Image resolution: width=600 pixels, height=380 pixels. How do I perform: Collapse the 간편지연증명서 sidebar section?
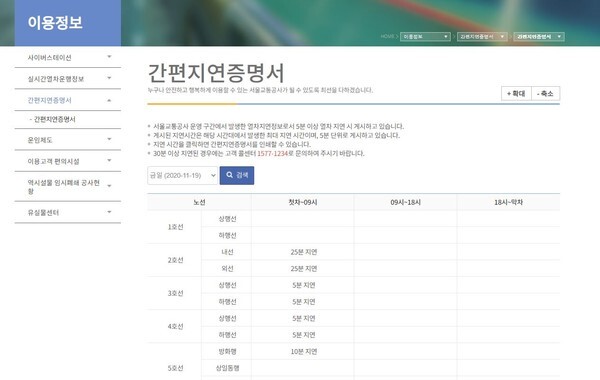click(x=68, y=100)
